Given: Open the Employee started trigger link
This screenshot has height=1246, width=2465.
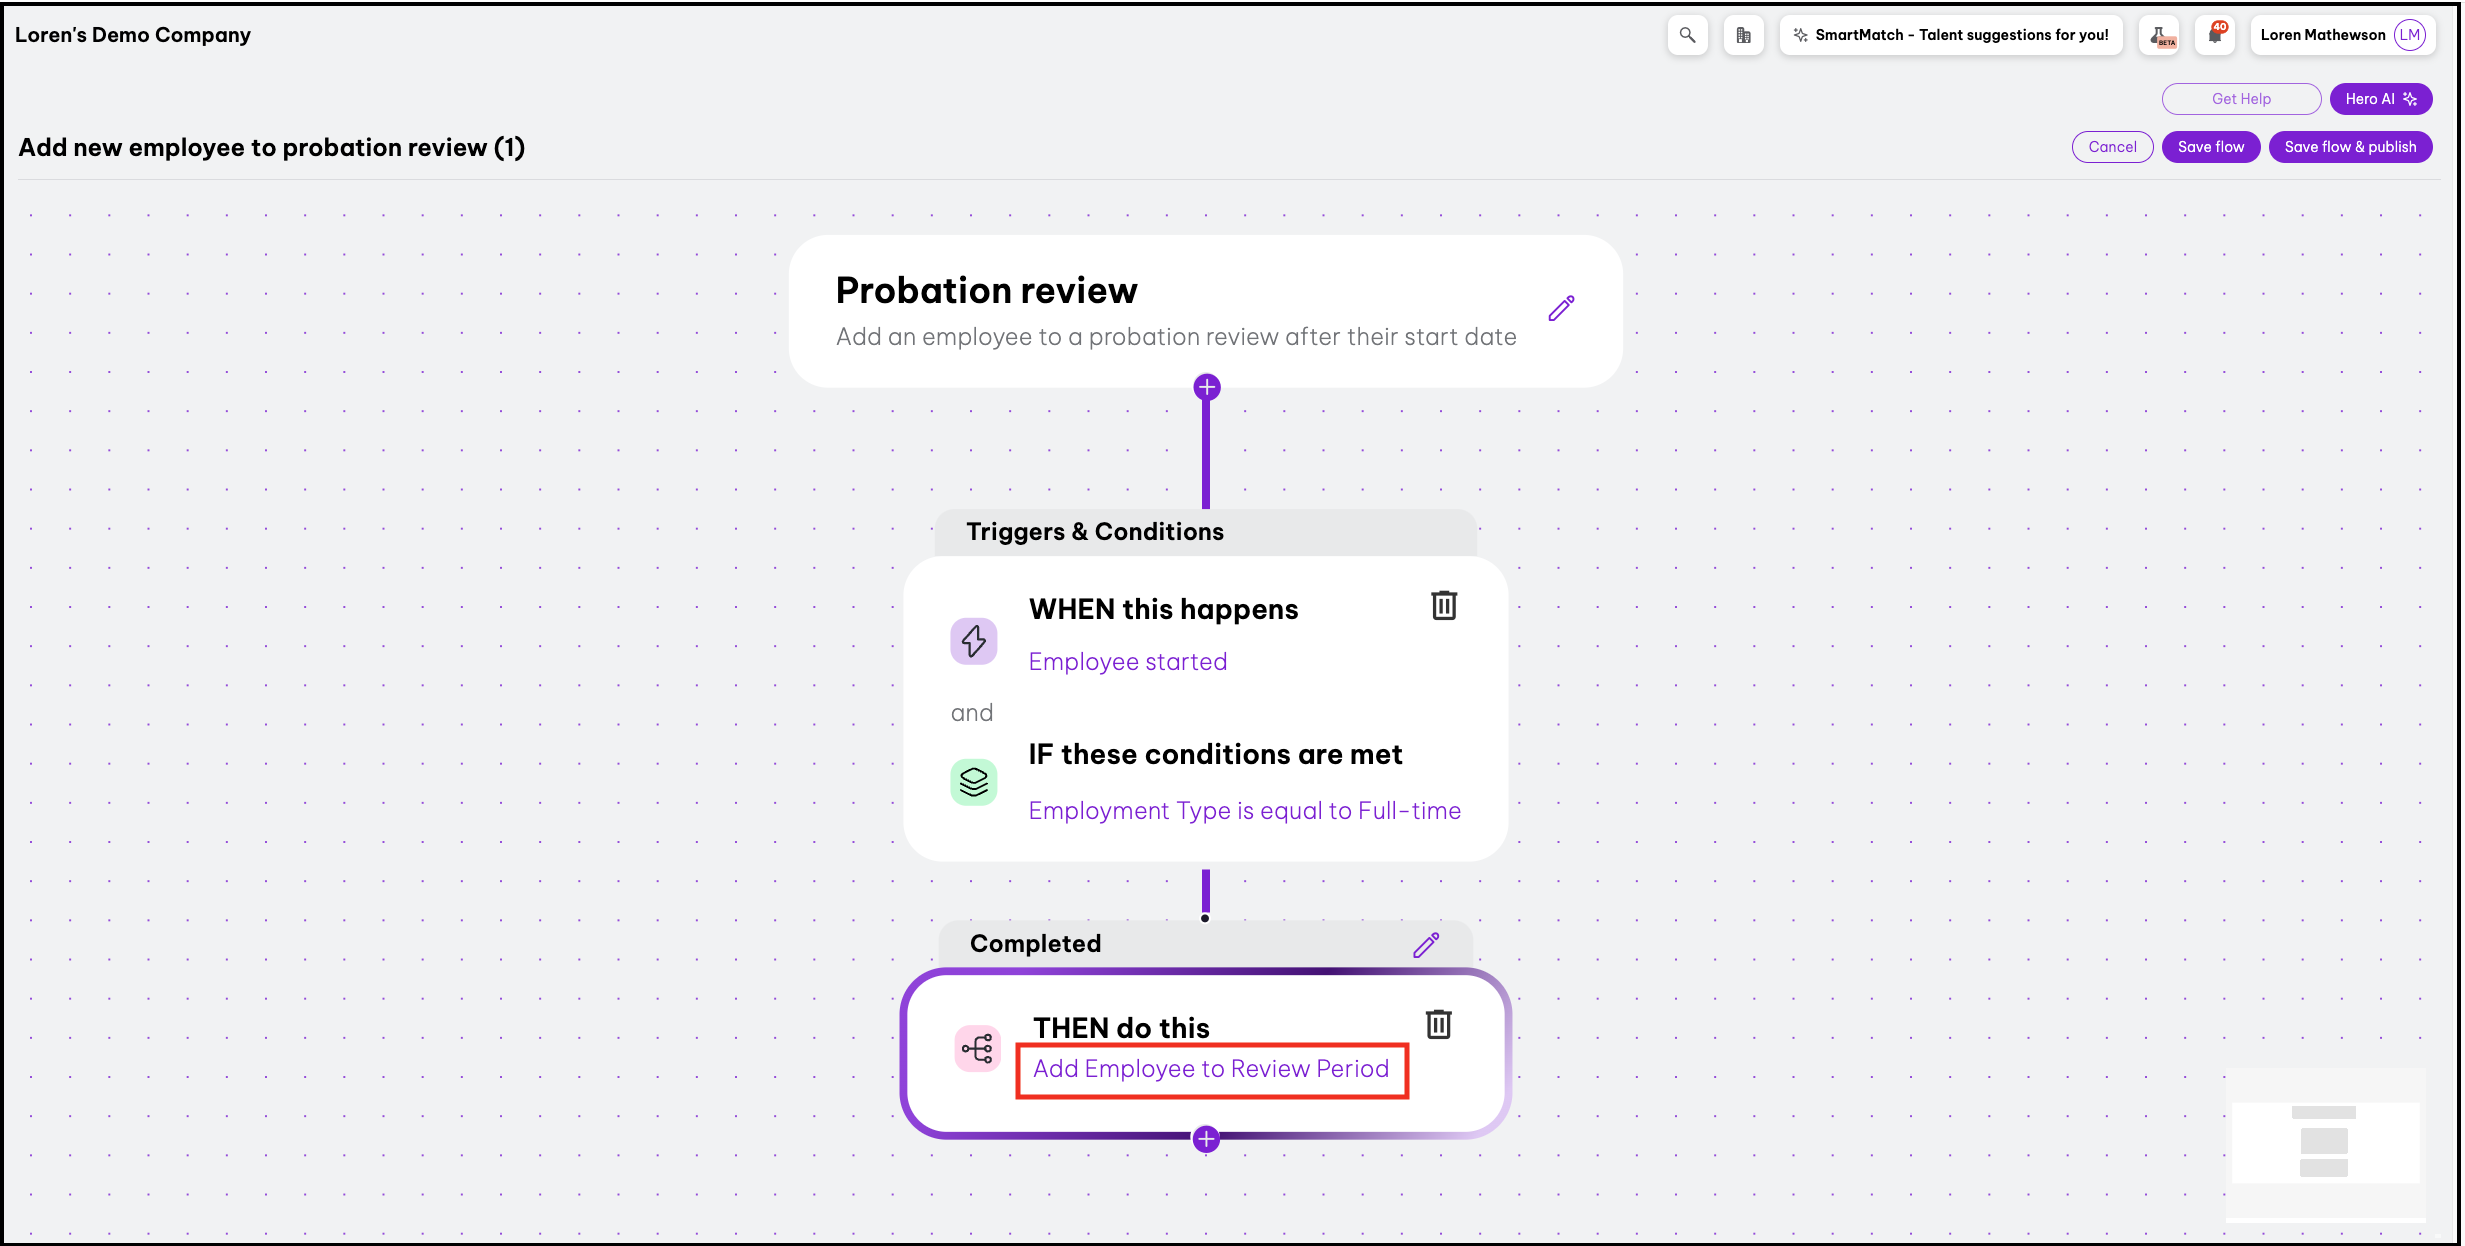Looking at the screenshot, I should [x=1127, y=662].
